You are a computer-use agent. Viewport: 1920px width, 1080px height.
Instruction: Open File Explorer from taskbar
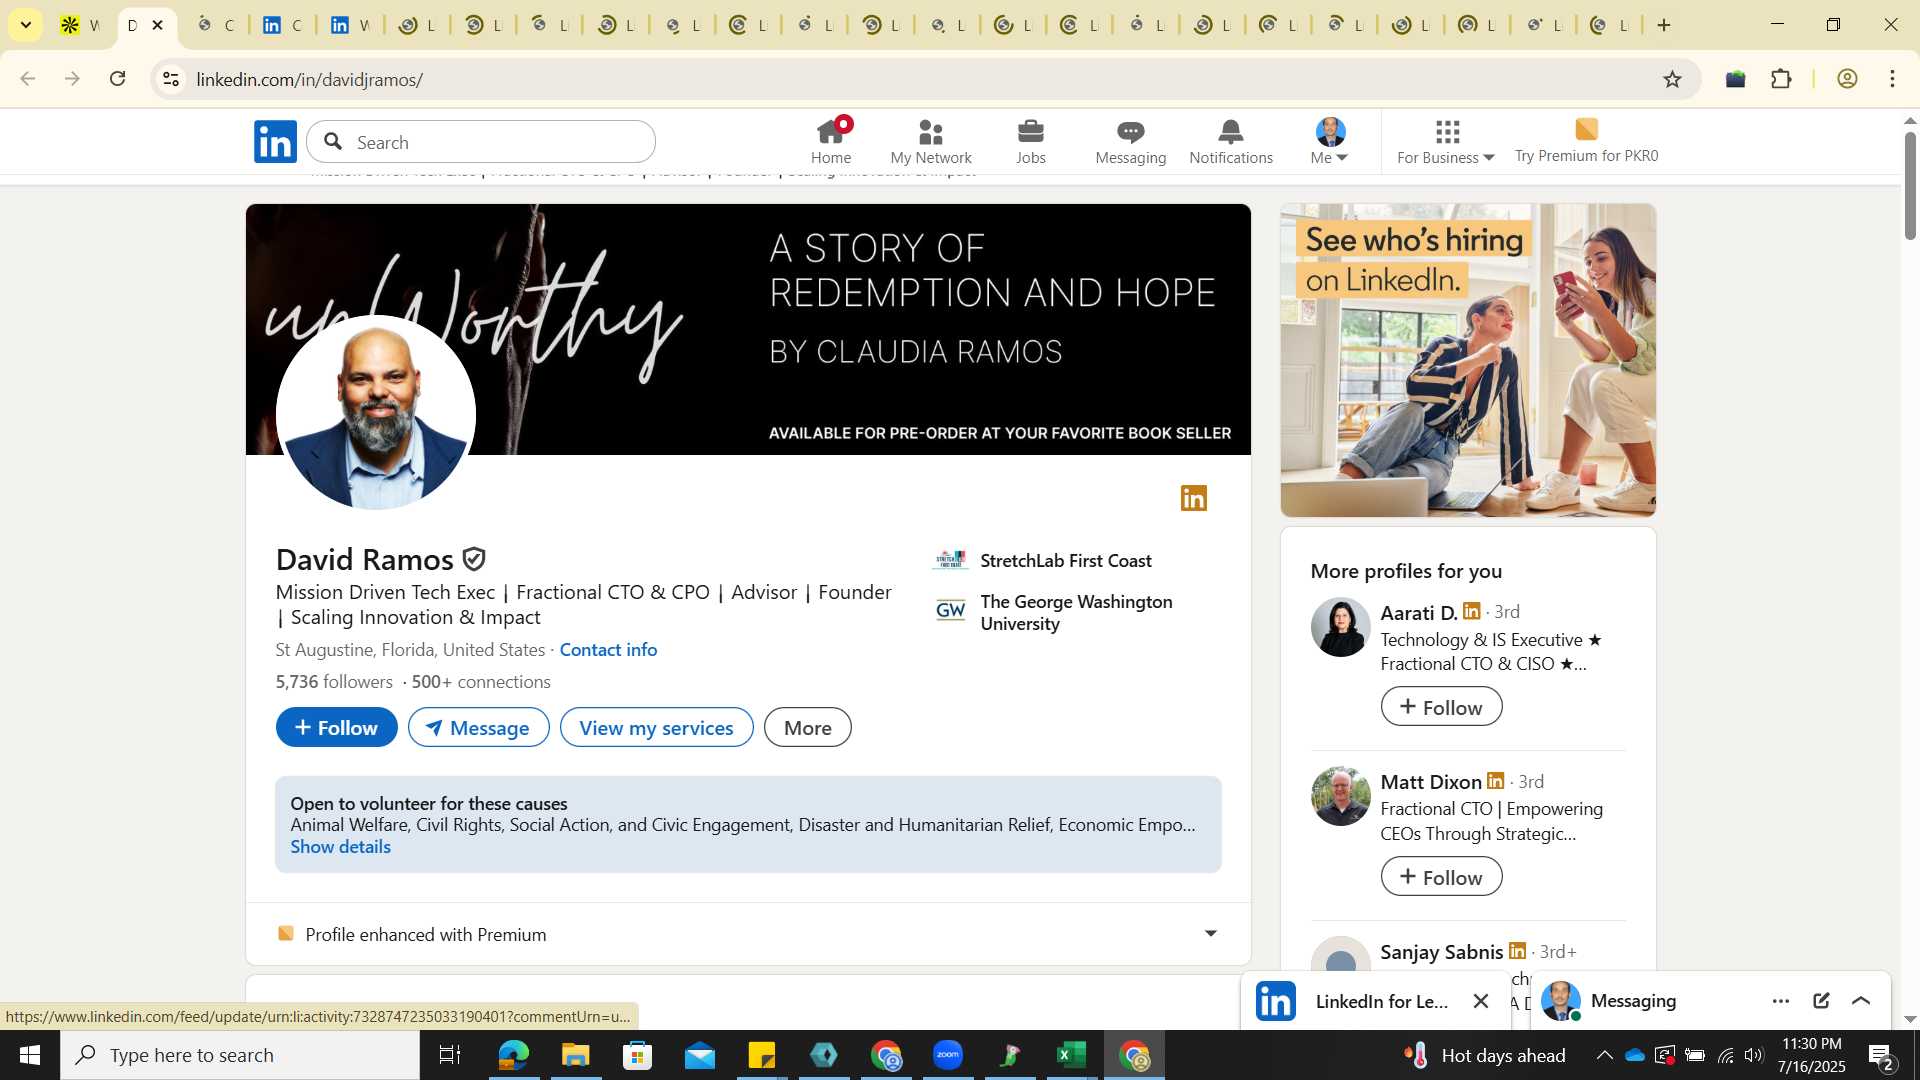tap(575, 1055)
